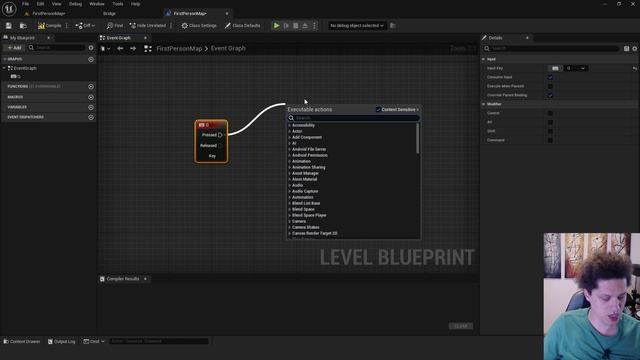Click the Find toolbar button
Screen dimensions: 640x360
tap(115, 26)
